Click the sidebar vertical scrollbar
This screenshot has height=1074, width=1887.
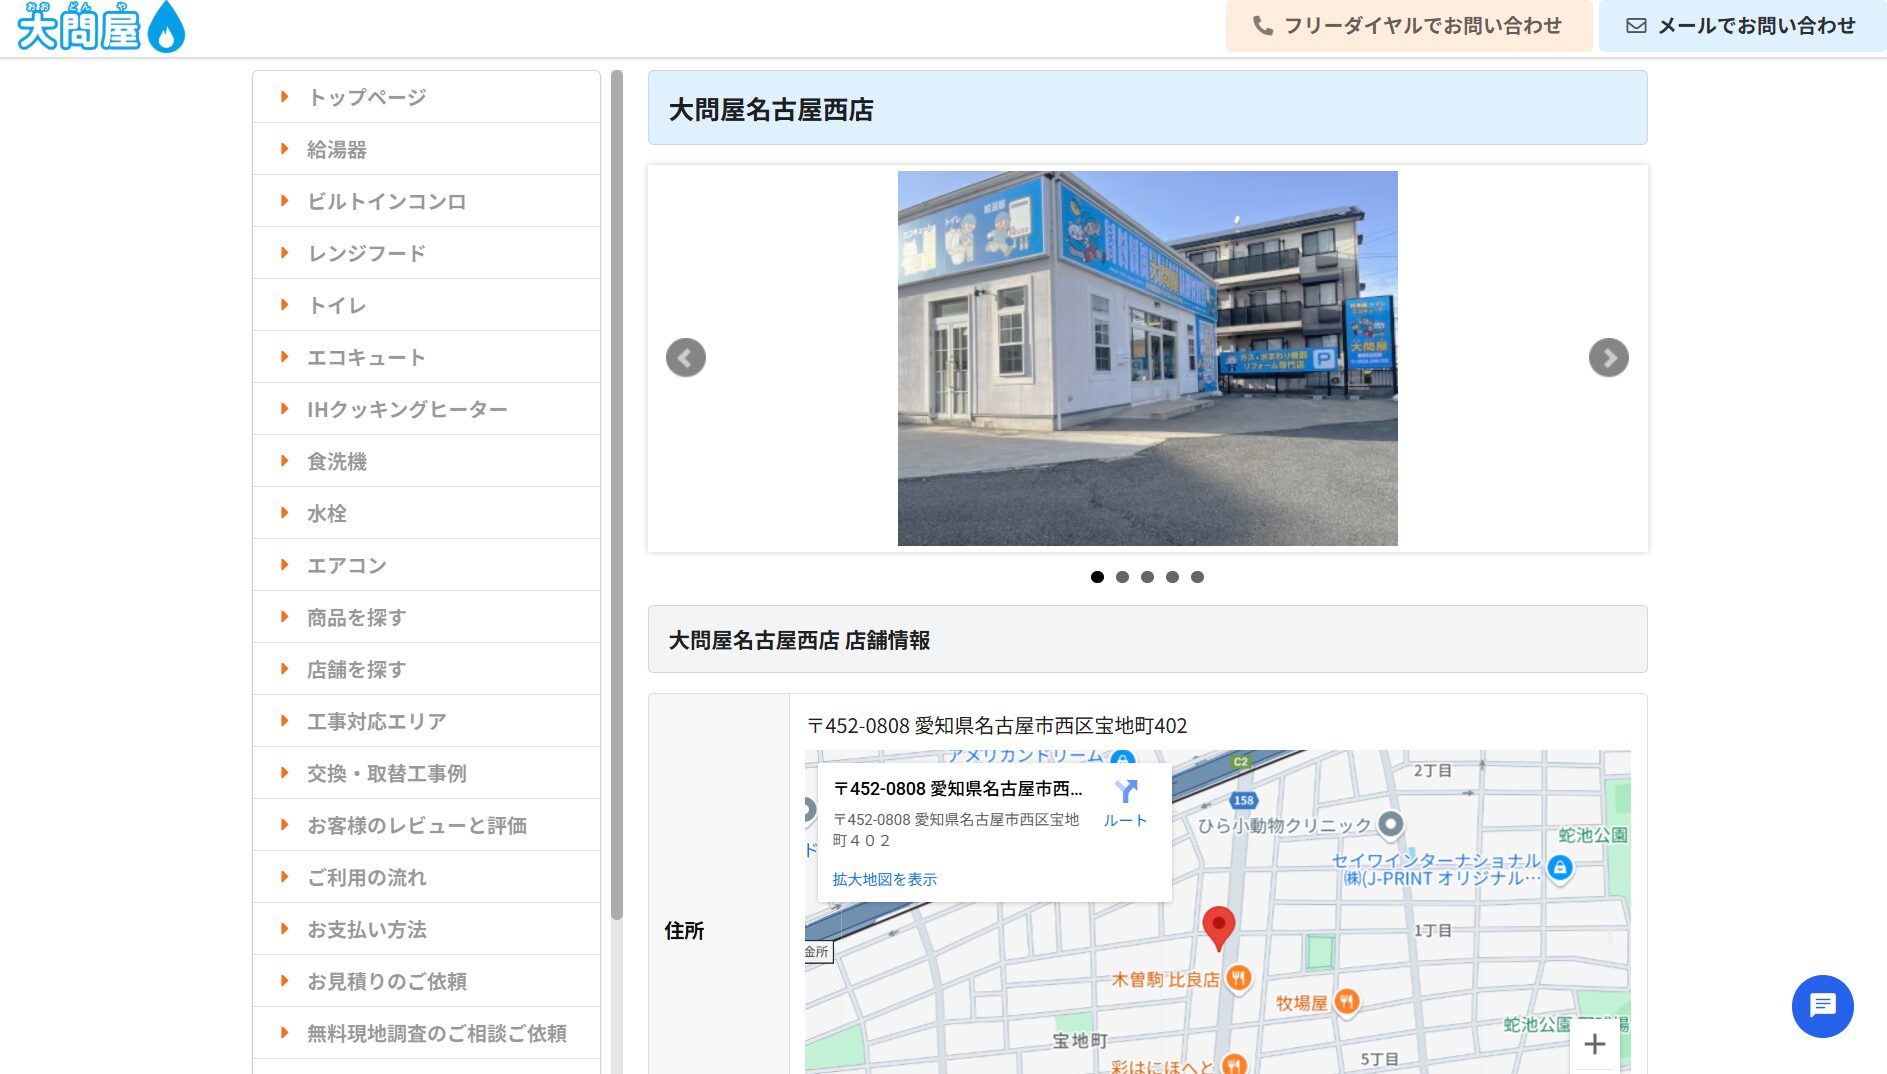[617, 495]
